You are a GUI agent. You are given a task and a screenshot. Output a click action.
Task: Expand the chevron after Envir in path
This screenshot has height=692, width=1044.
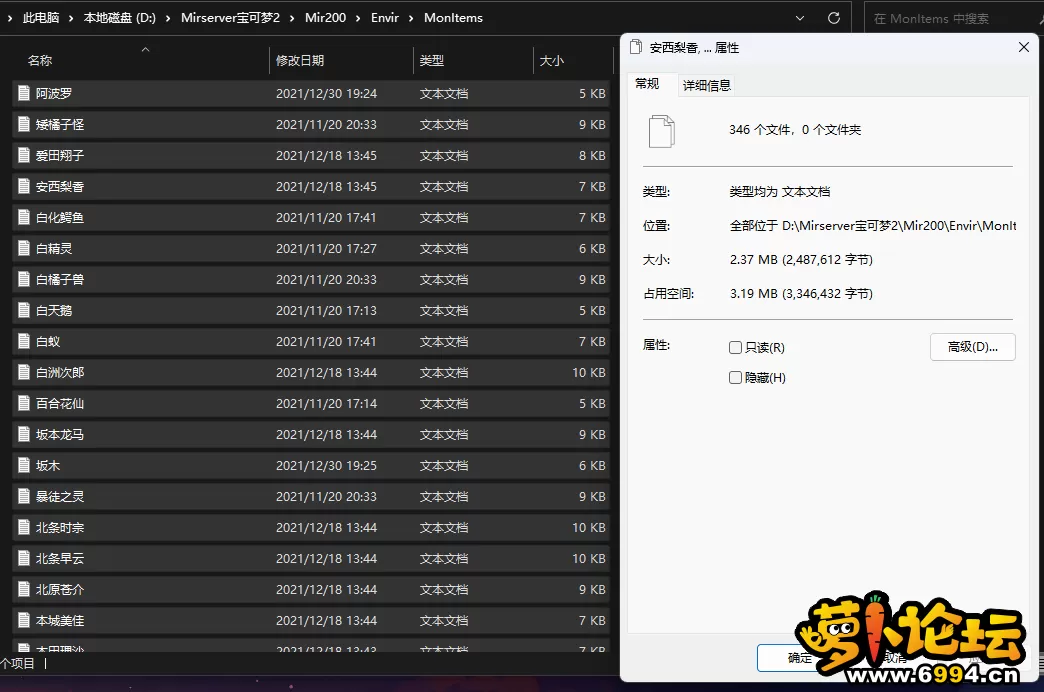[410, 18]
